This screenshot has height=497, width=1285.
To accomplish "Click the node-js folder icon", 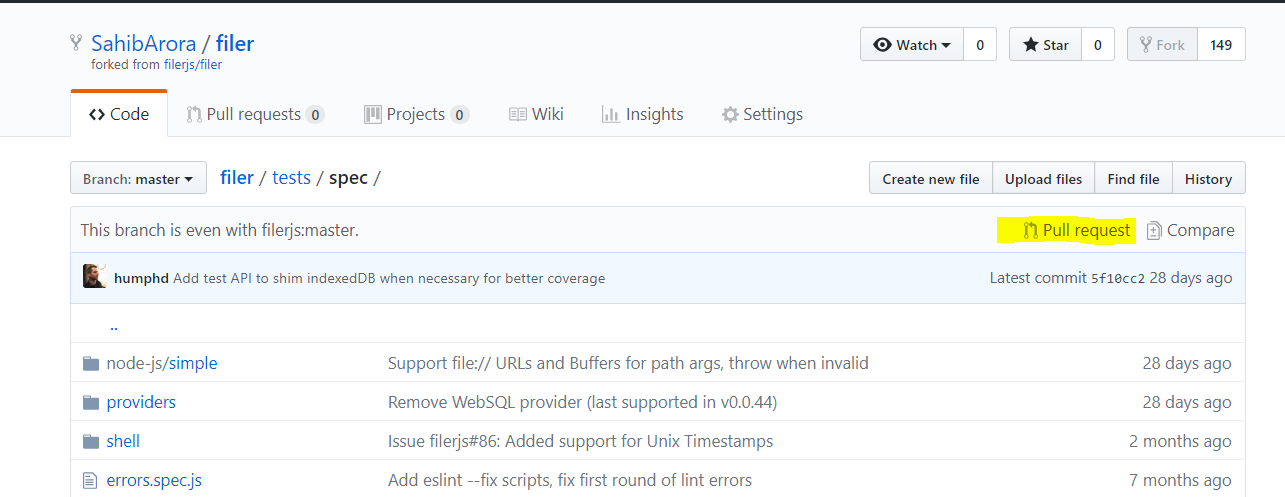I will (x=91, y=363).
